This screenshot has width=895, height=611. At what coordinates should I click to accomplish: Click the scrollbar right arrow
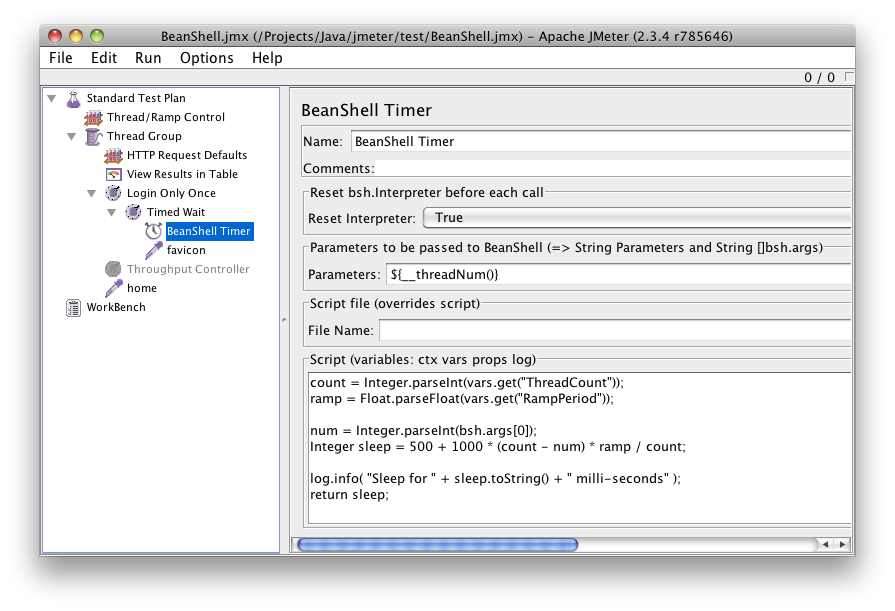pyautogui.click(x=842, y=545)
